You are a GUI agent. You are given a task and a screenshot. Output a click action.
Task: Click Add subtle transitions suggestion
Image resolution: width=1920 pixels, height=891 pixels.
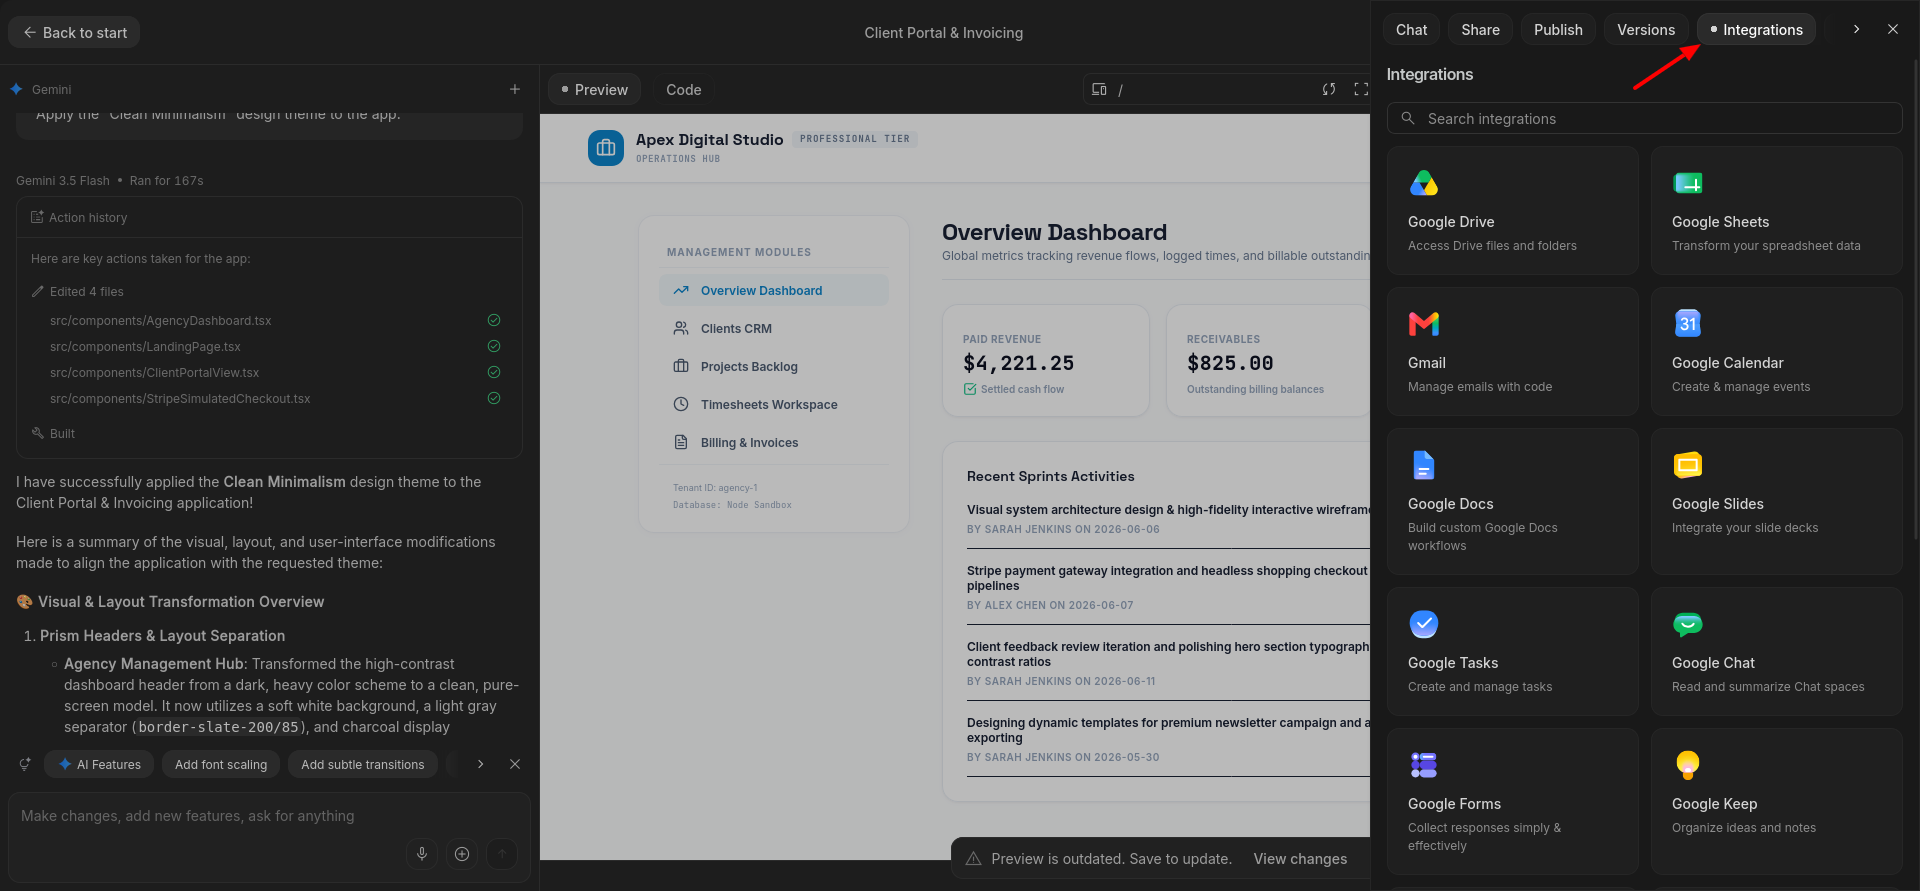(363, 764)
